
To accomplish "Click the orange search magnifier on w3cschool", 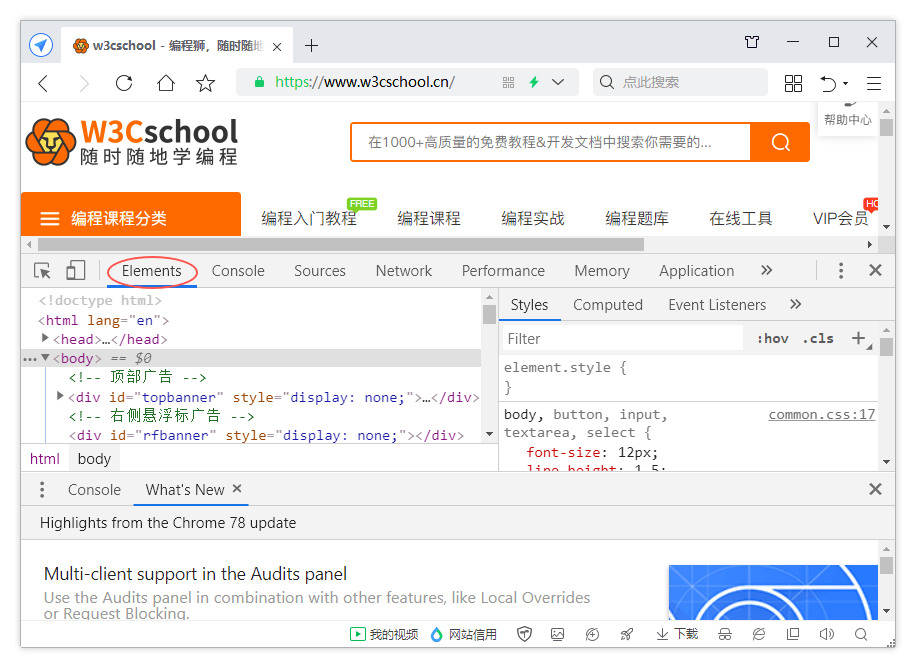I will point(779,142).
